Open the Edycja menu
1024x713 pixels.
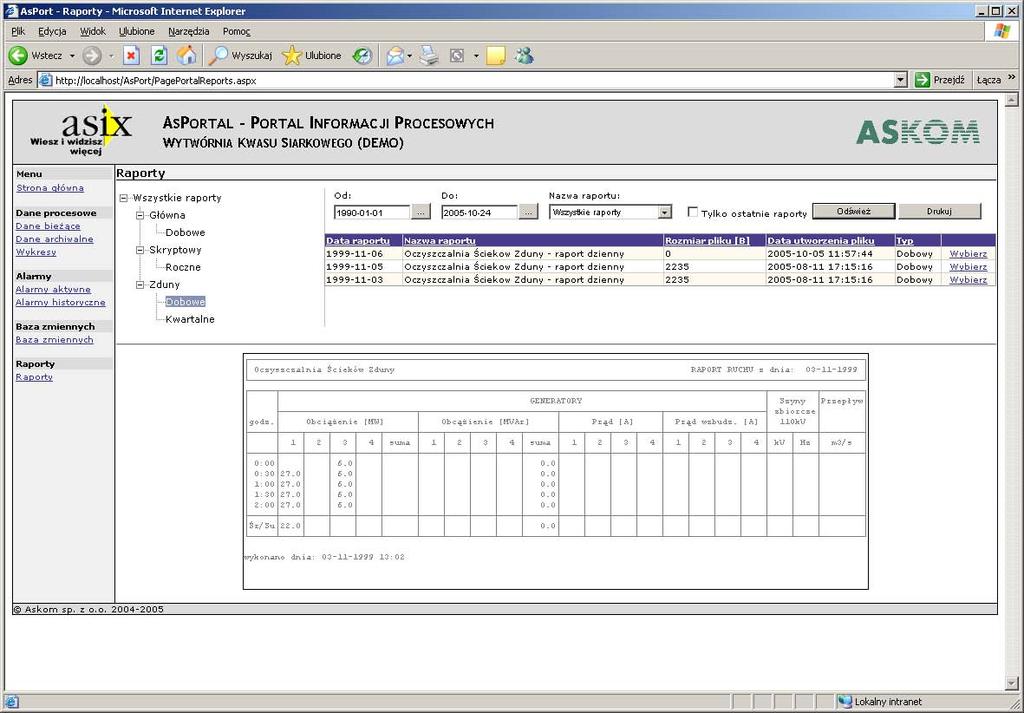point(52,31)
